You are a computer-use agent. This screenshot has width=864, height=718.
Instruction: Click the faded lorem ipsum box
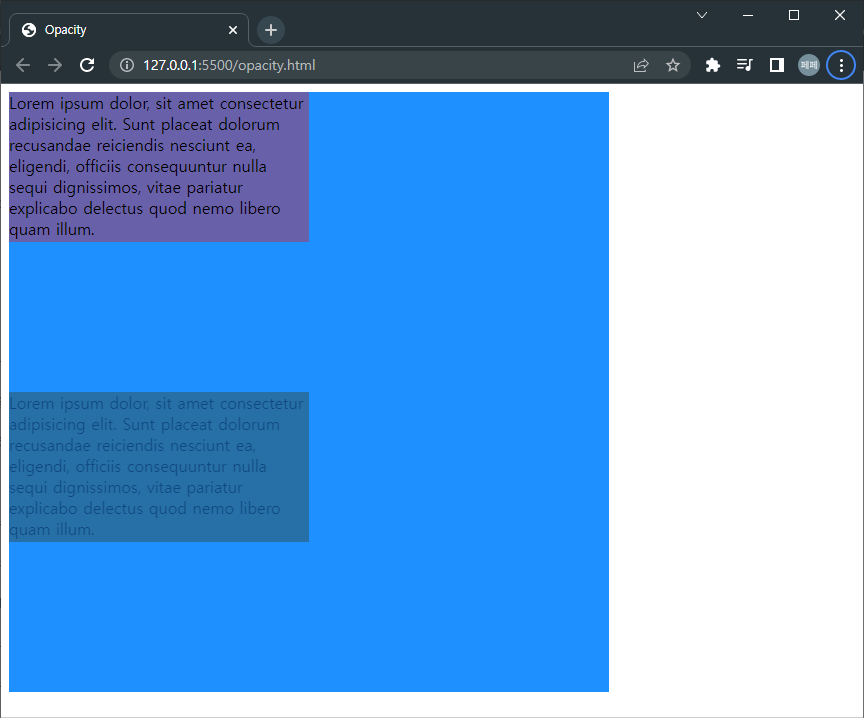[x=159, y=467]
